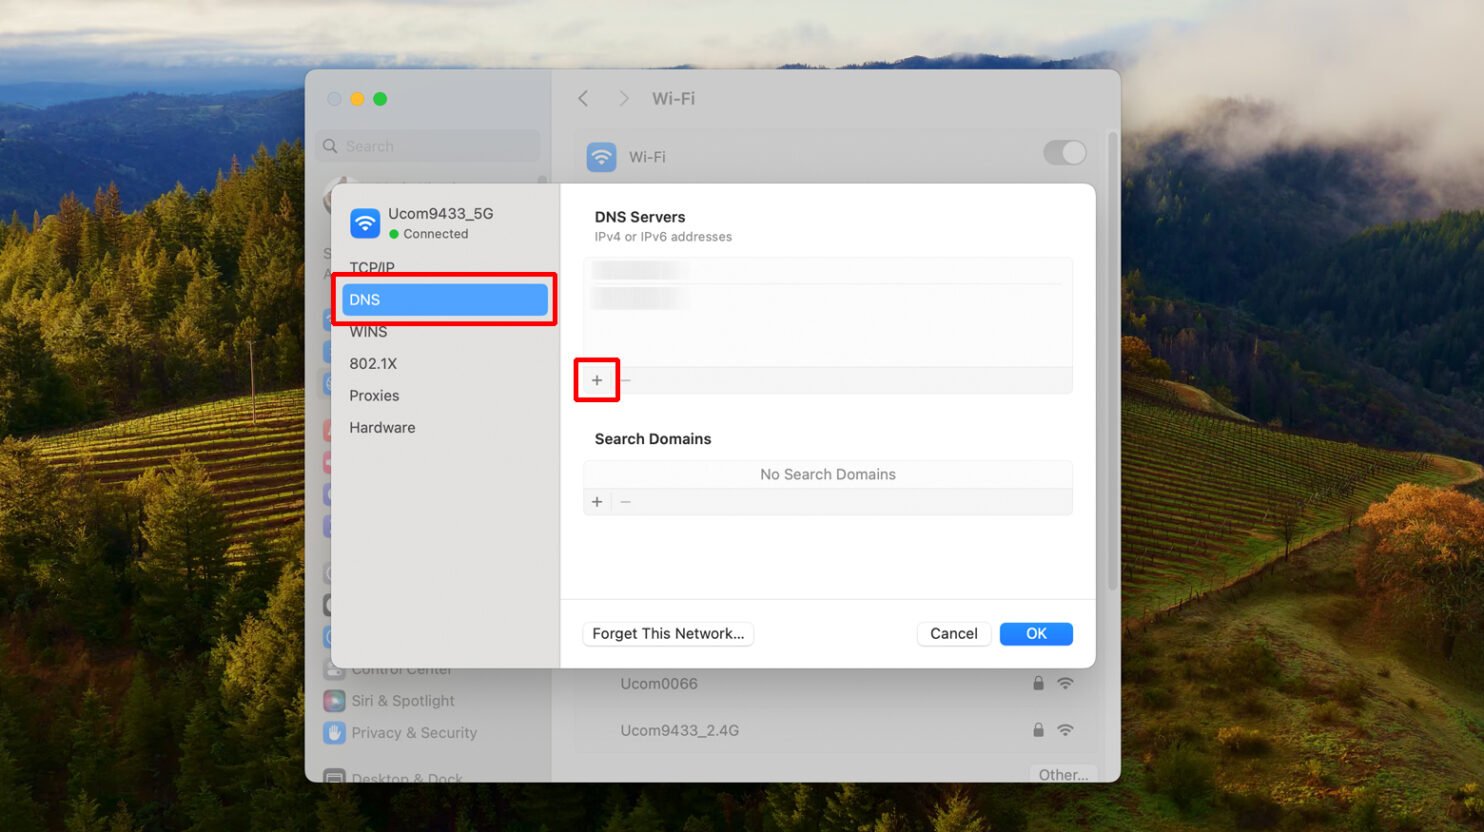Confirm changes with the OK button
Screen dimensions: 1484x832
(x=1036, y=634)
